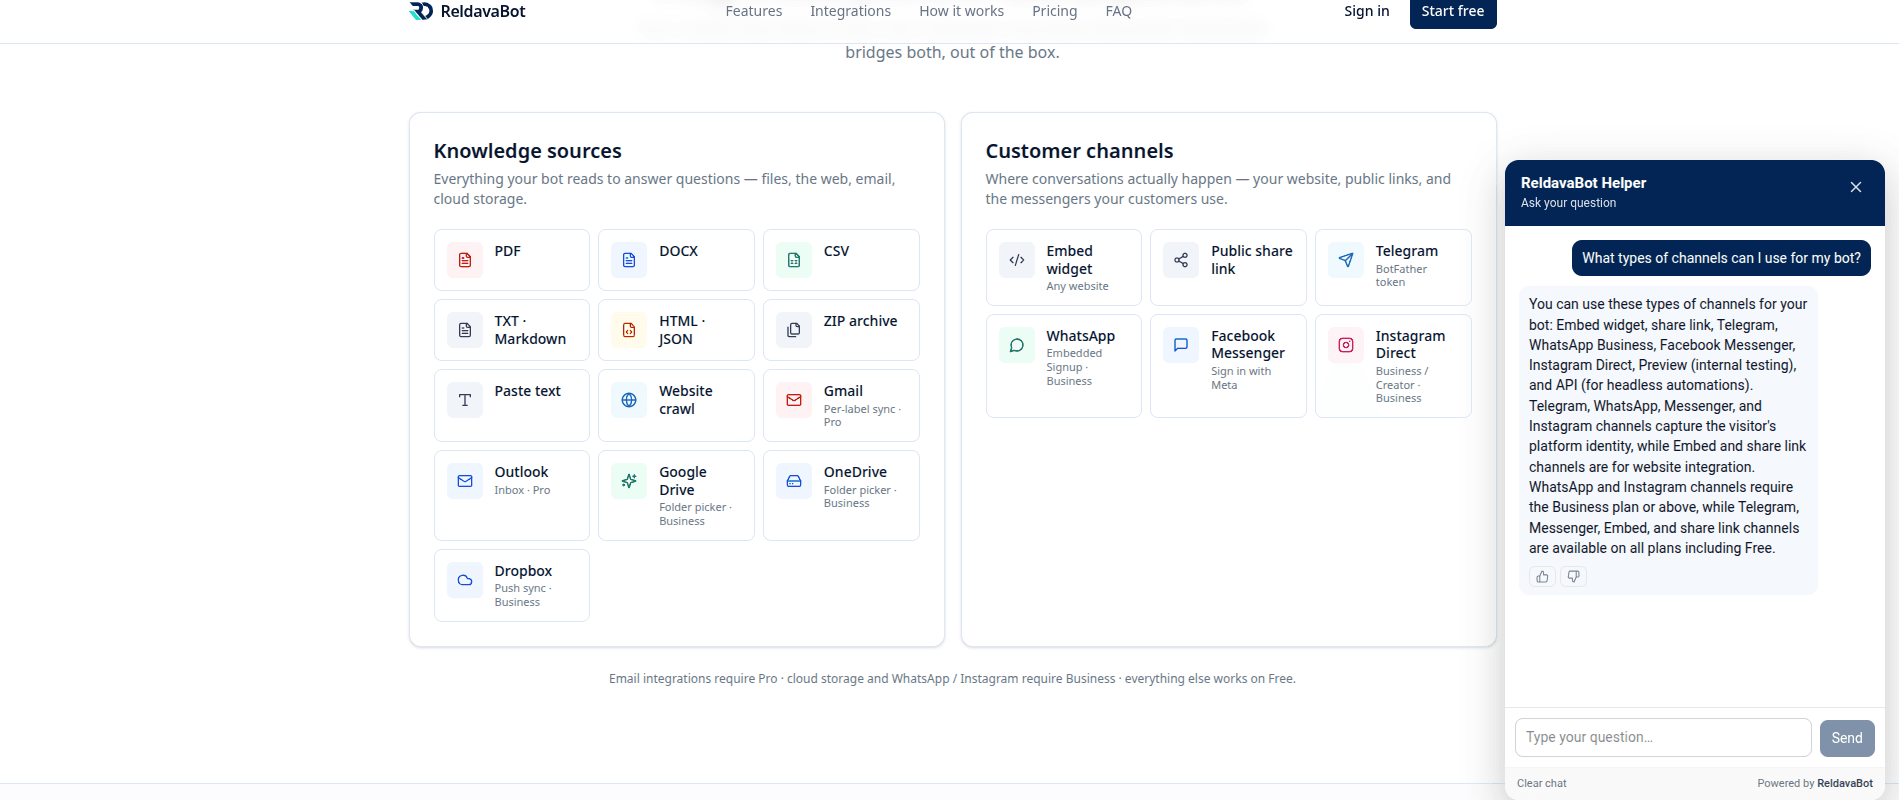Click the Customer channels heading
This screenshot has width=1899, height=800.
coord(1079,151)
